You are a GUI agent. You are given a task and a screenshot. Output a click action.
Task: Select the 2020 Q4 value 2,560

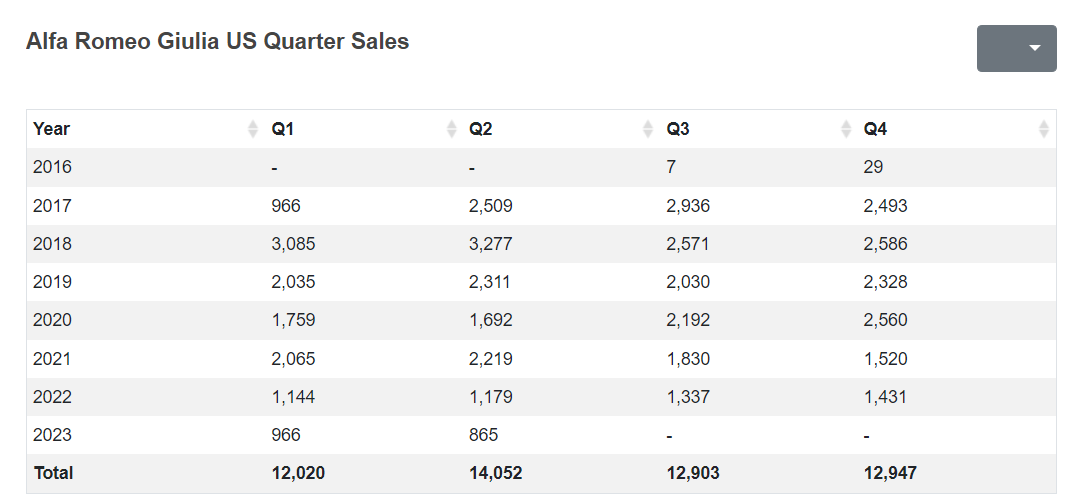point(886,320)
